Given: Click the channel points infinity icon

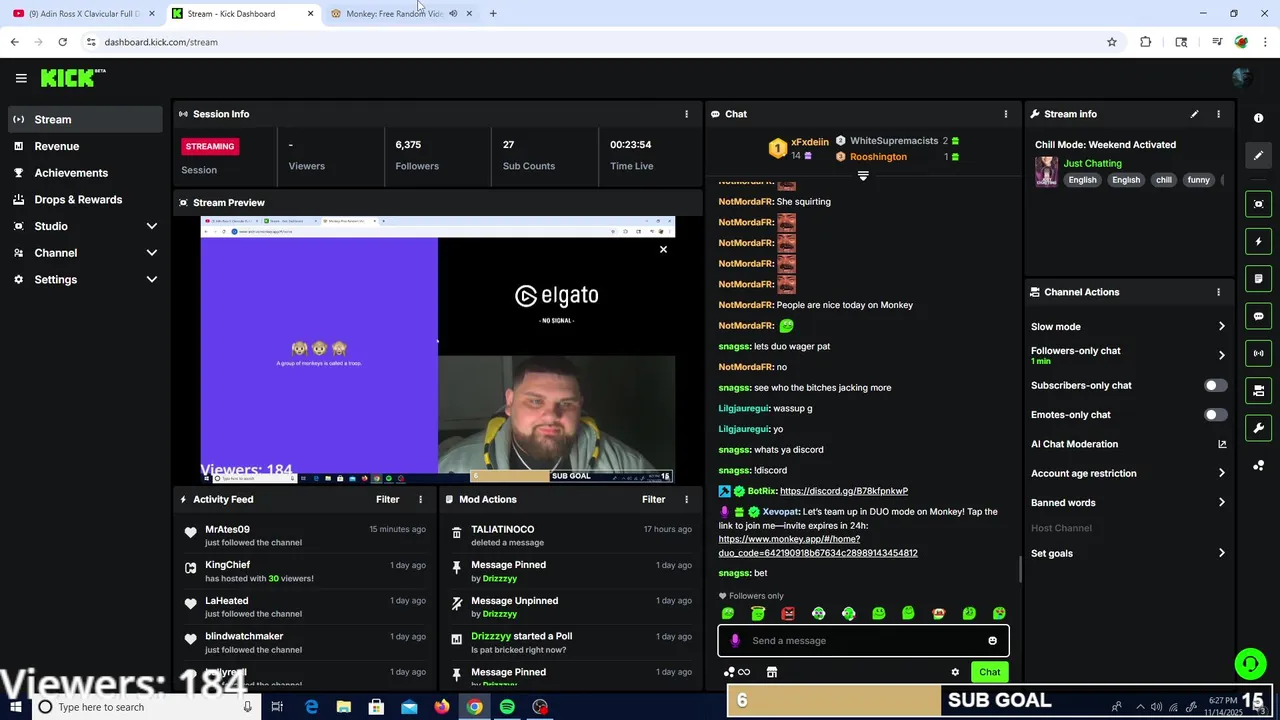Looking at the screenshot, I should [x=737, y=672].
